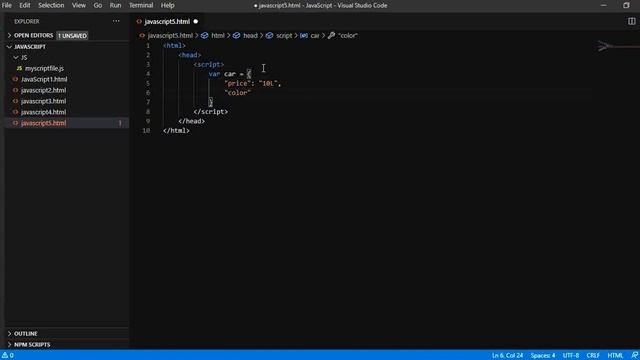Open javascript2.html in the explorer
Viewport: 640px width, 360px height.
pos(43,90)
